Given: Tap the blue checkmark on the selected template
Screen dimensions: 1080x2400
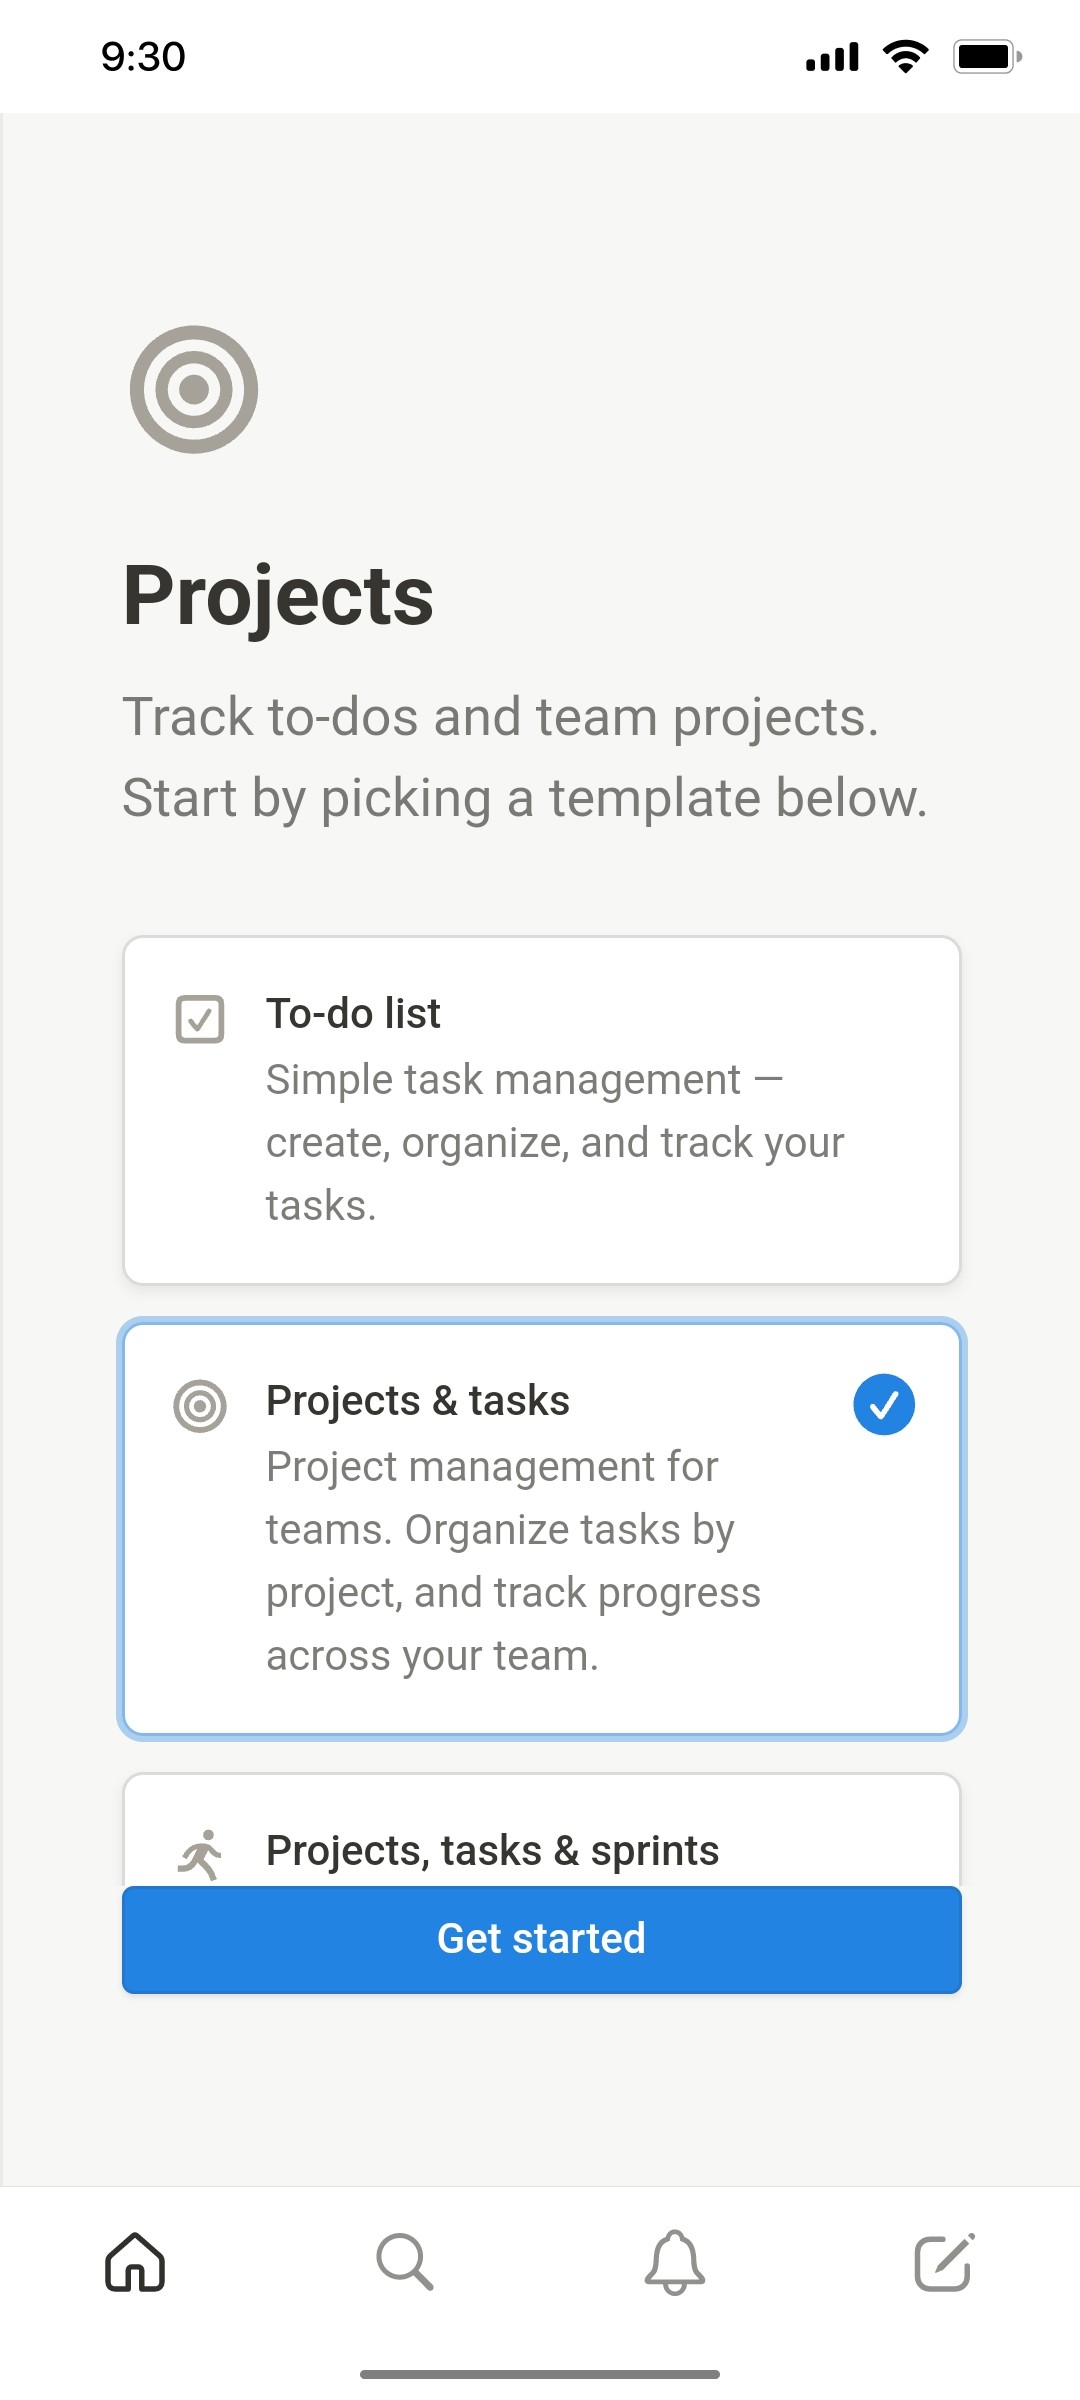Looking at the screenshot, I should (883, 1404).
